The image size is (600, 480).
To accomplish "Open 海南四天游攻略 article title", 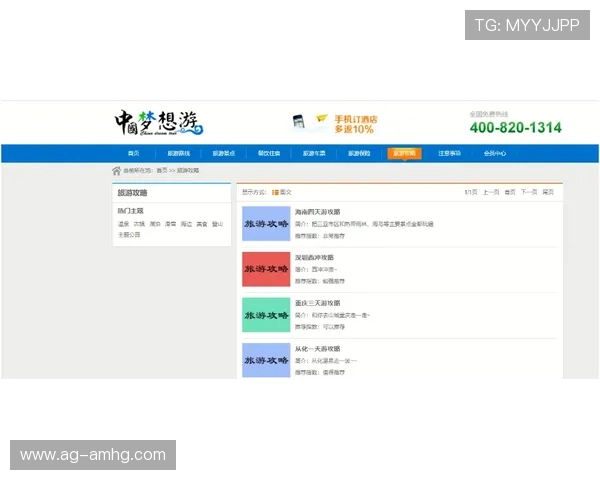I will point(318,212).
